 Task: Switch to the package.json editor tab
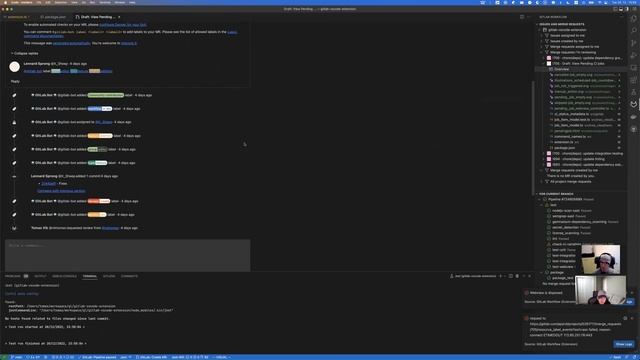click(x=53, y=17)
